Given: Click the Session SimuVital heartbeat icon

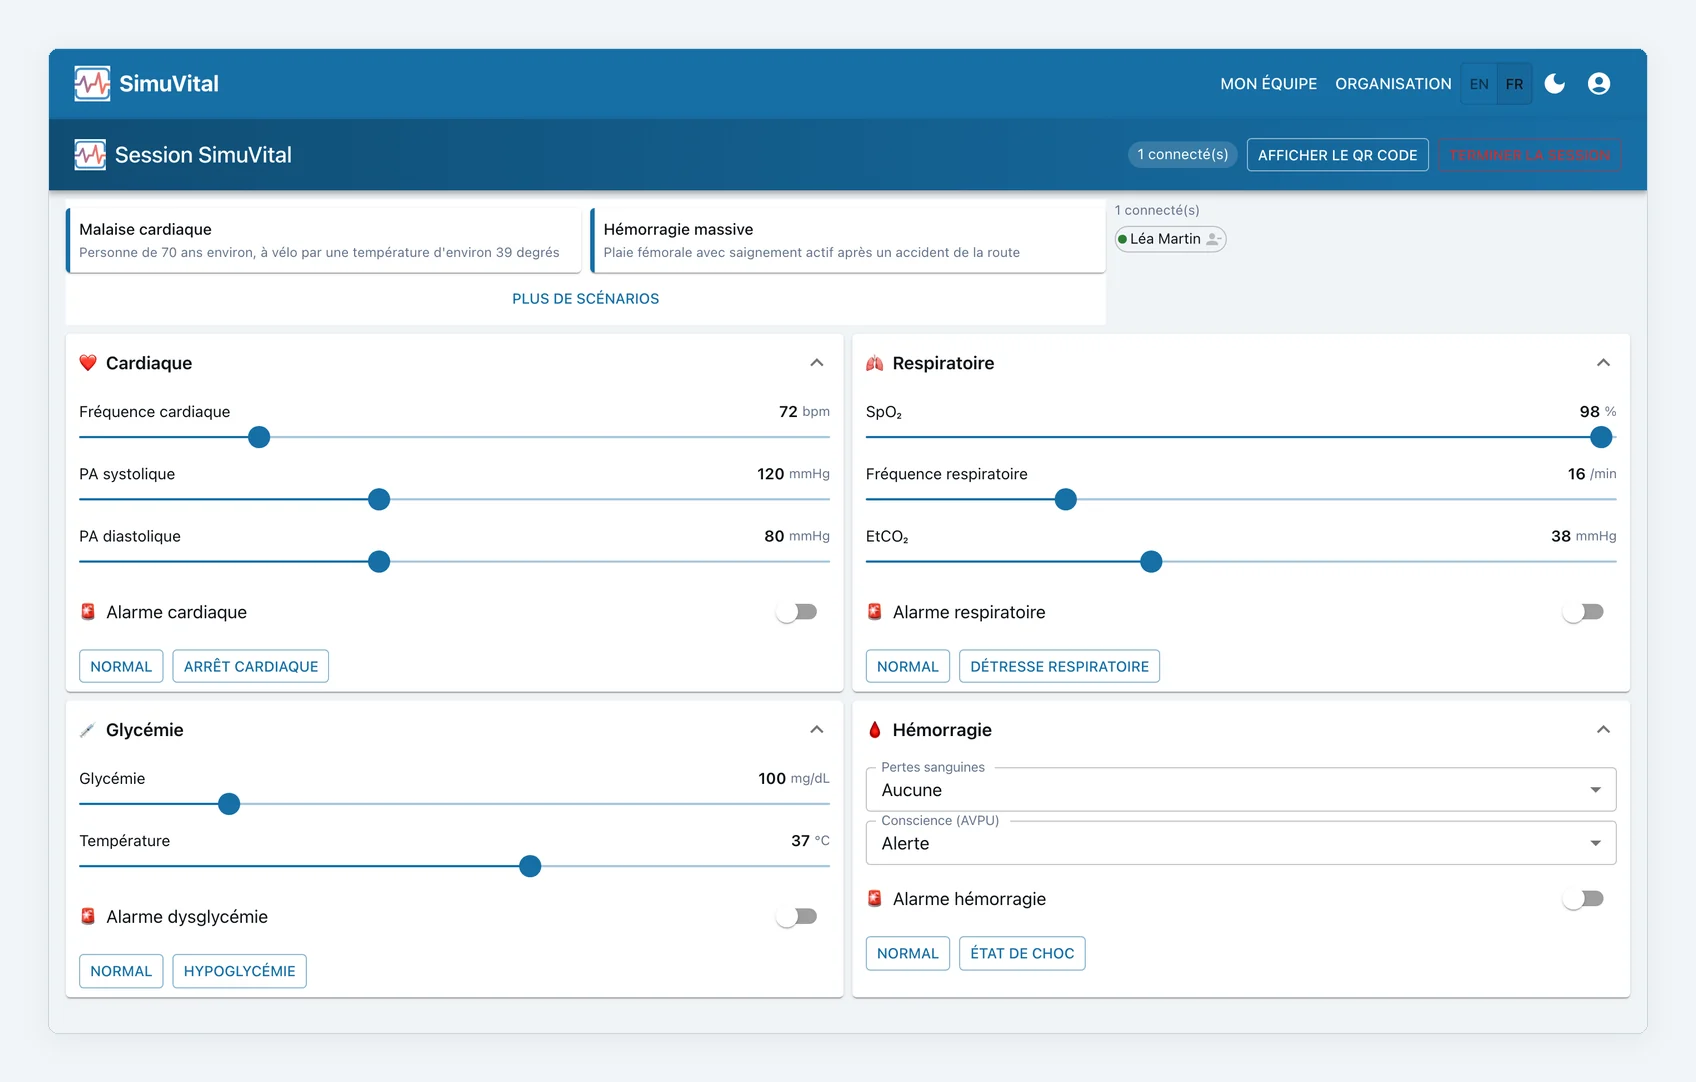Looking at the screenshot, I should pyautogui.click(x=90, y=155).
